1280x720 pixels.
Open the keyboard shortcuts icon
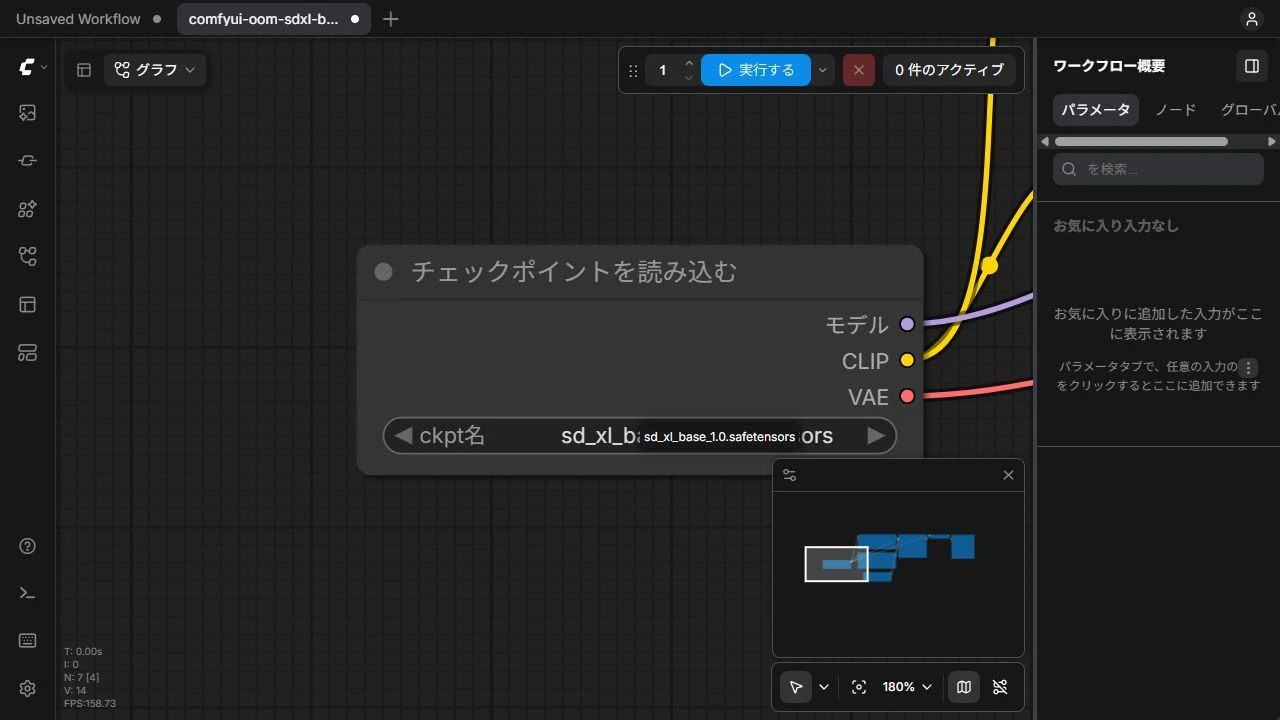point(28,641)
